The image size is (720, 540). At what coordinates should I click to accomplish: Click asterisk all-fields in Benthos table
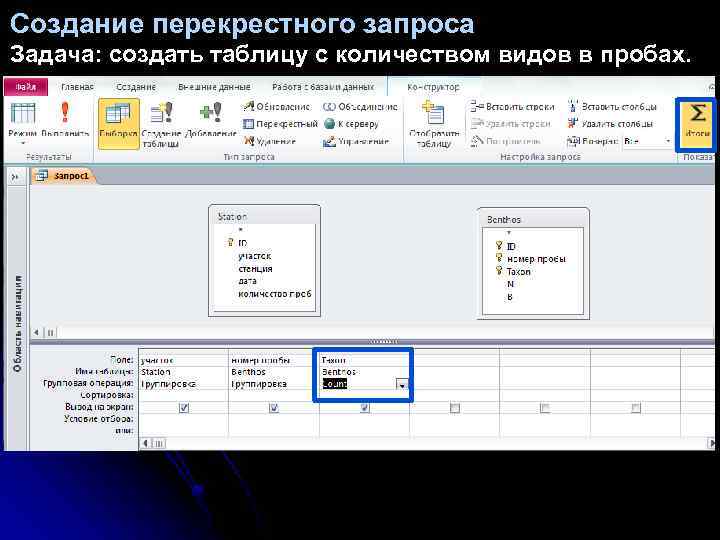coord(508,233)
